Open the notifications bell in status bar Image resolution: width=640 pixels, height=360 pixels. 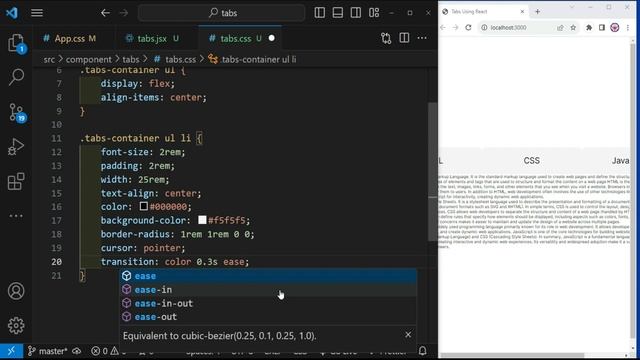(x=423, y=351)
